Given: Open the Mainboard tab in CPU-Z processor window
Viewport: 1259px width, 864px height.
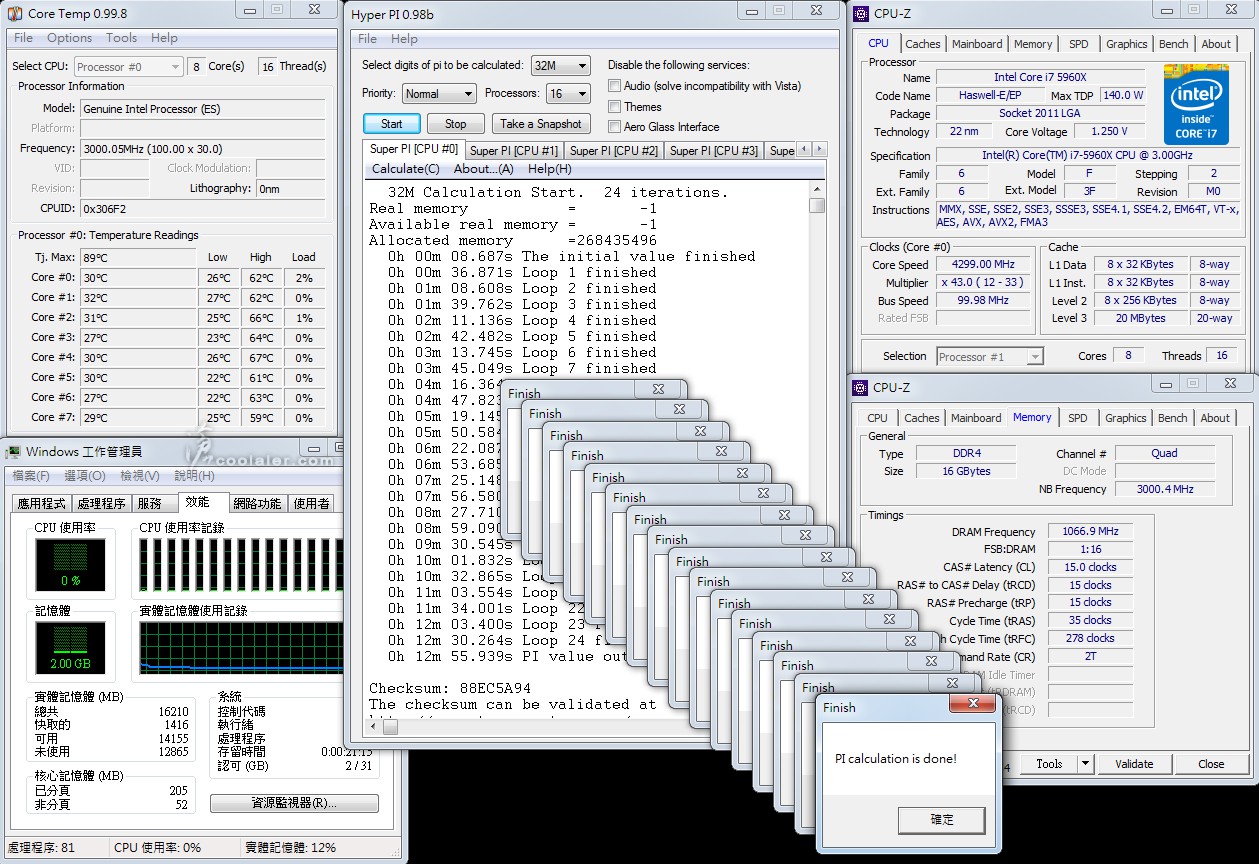Looking at the screenshot, I should 977,44.
